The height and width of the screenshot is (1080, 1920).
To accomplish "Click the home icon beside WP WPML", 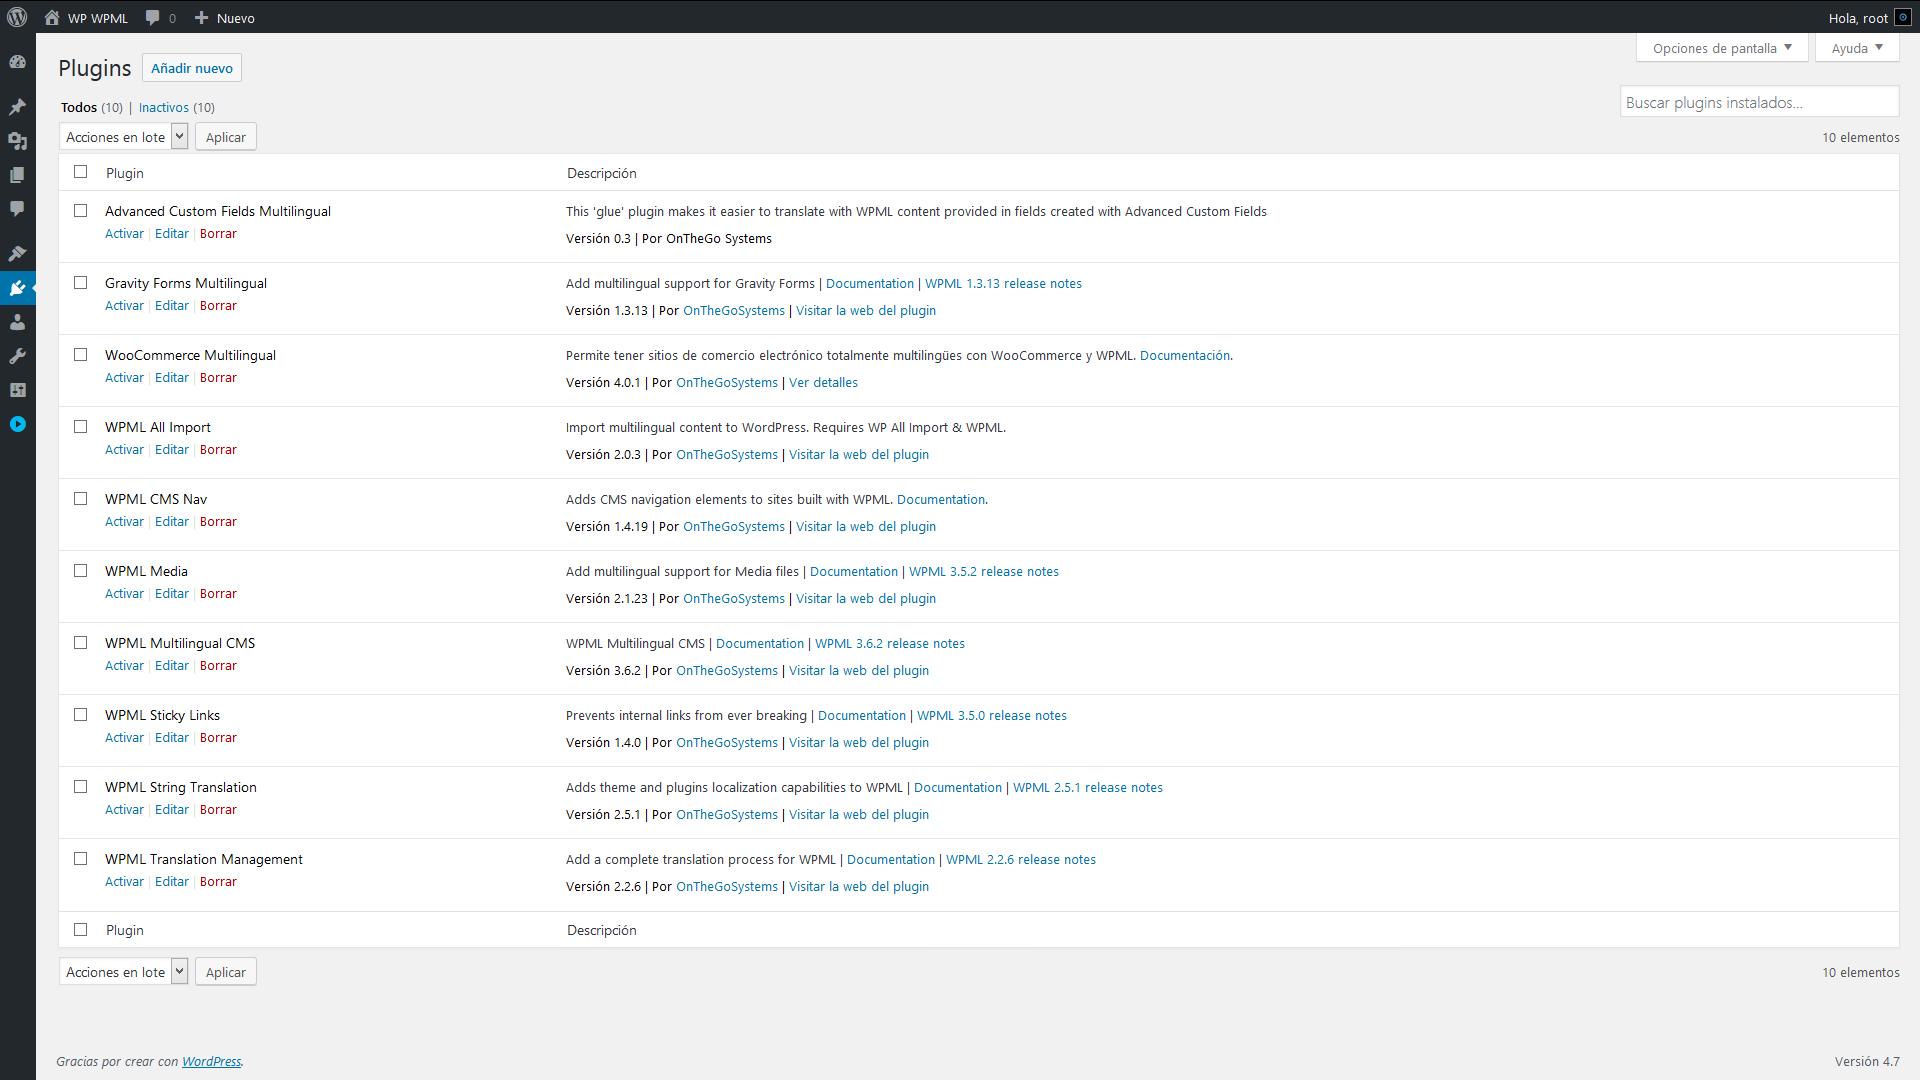I will pos(52,18).
